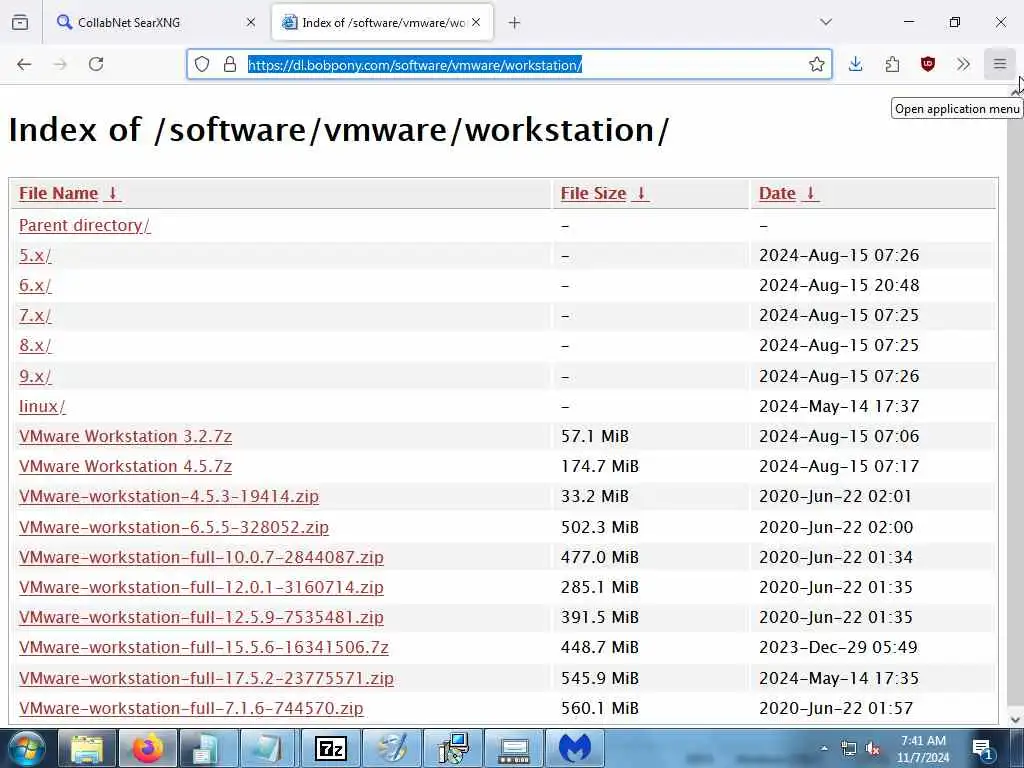1024x768 pixels.
Task: Open the Parent directory link
Action: coord(84,225)
